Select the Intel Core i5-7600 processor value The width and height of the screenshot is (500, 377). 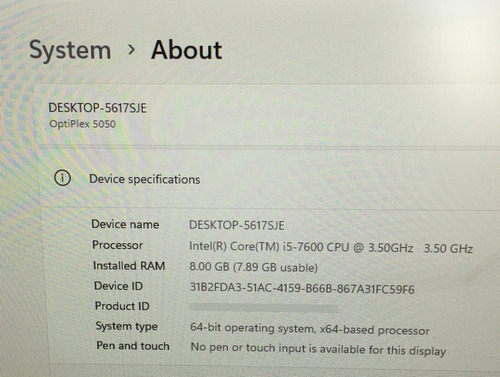(x=331, y=248)
